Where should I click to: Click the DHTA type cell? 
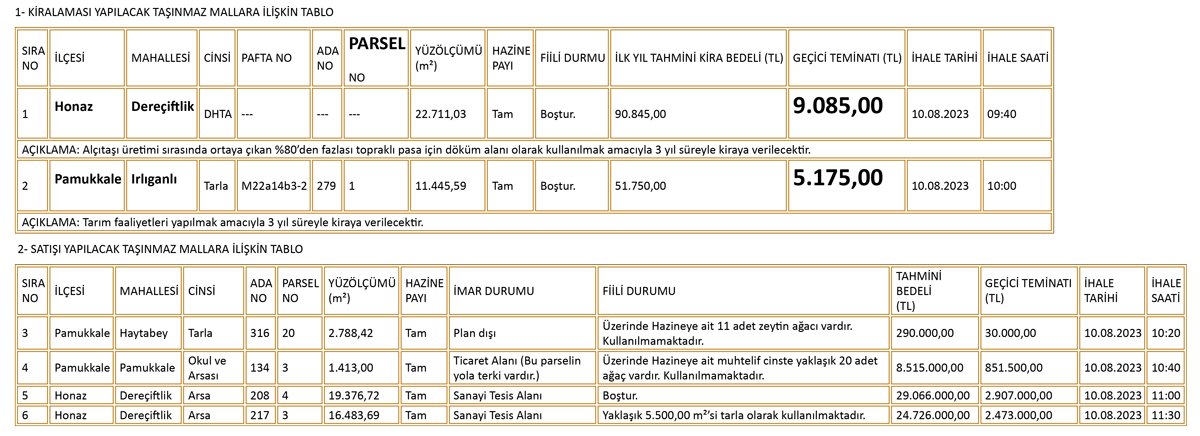(217, 114)
